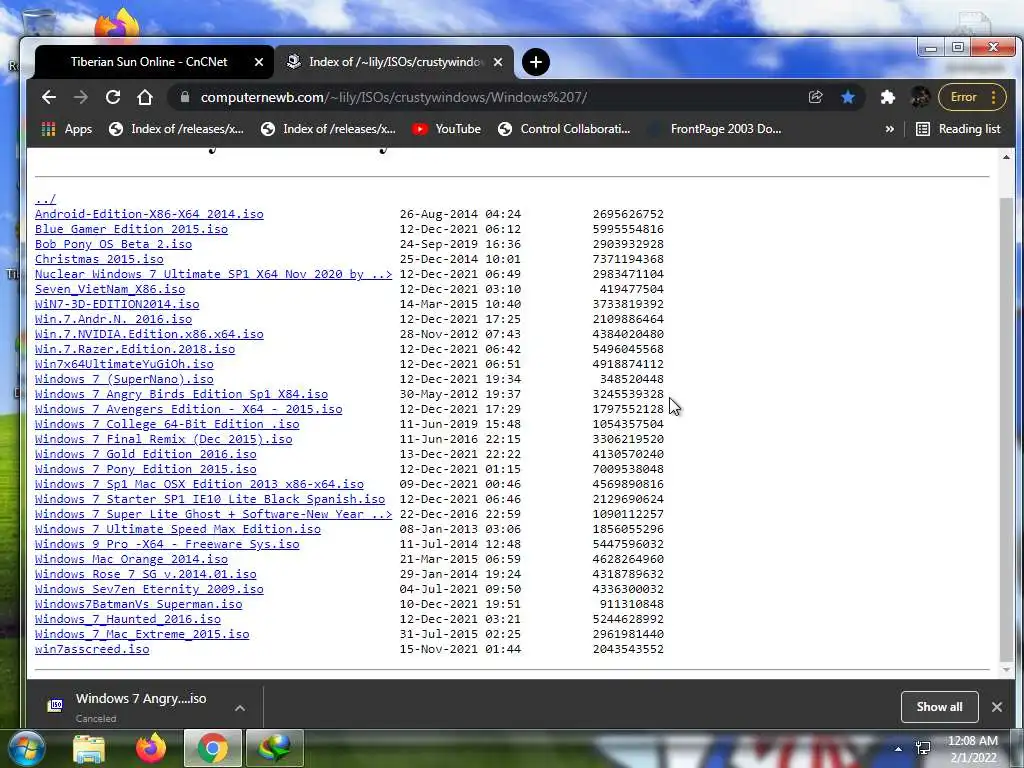The width and height of the screenshot is (1024, 768).
Task: Open Win.7.NVIDIA.Edition.x86.x64.iso link
Action: [150, 334]
